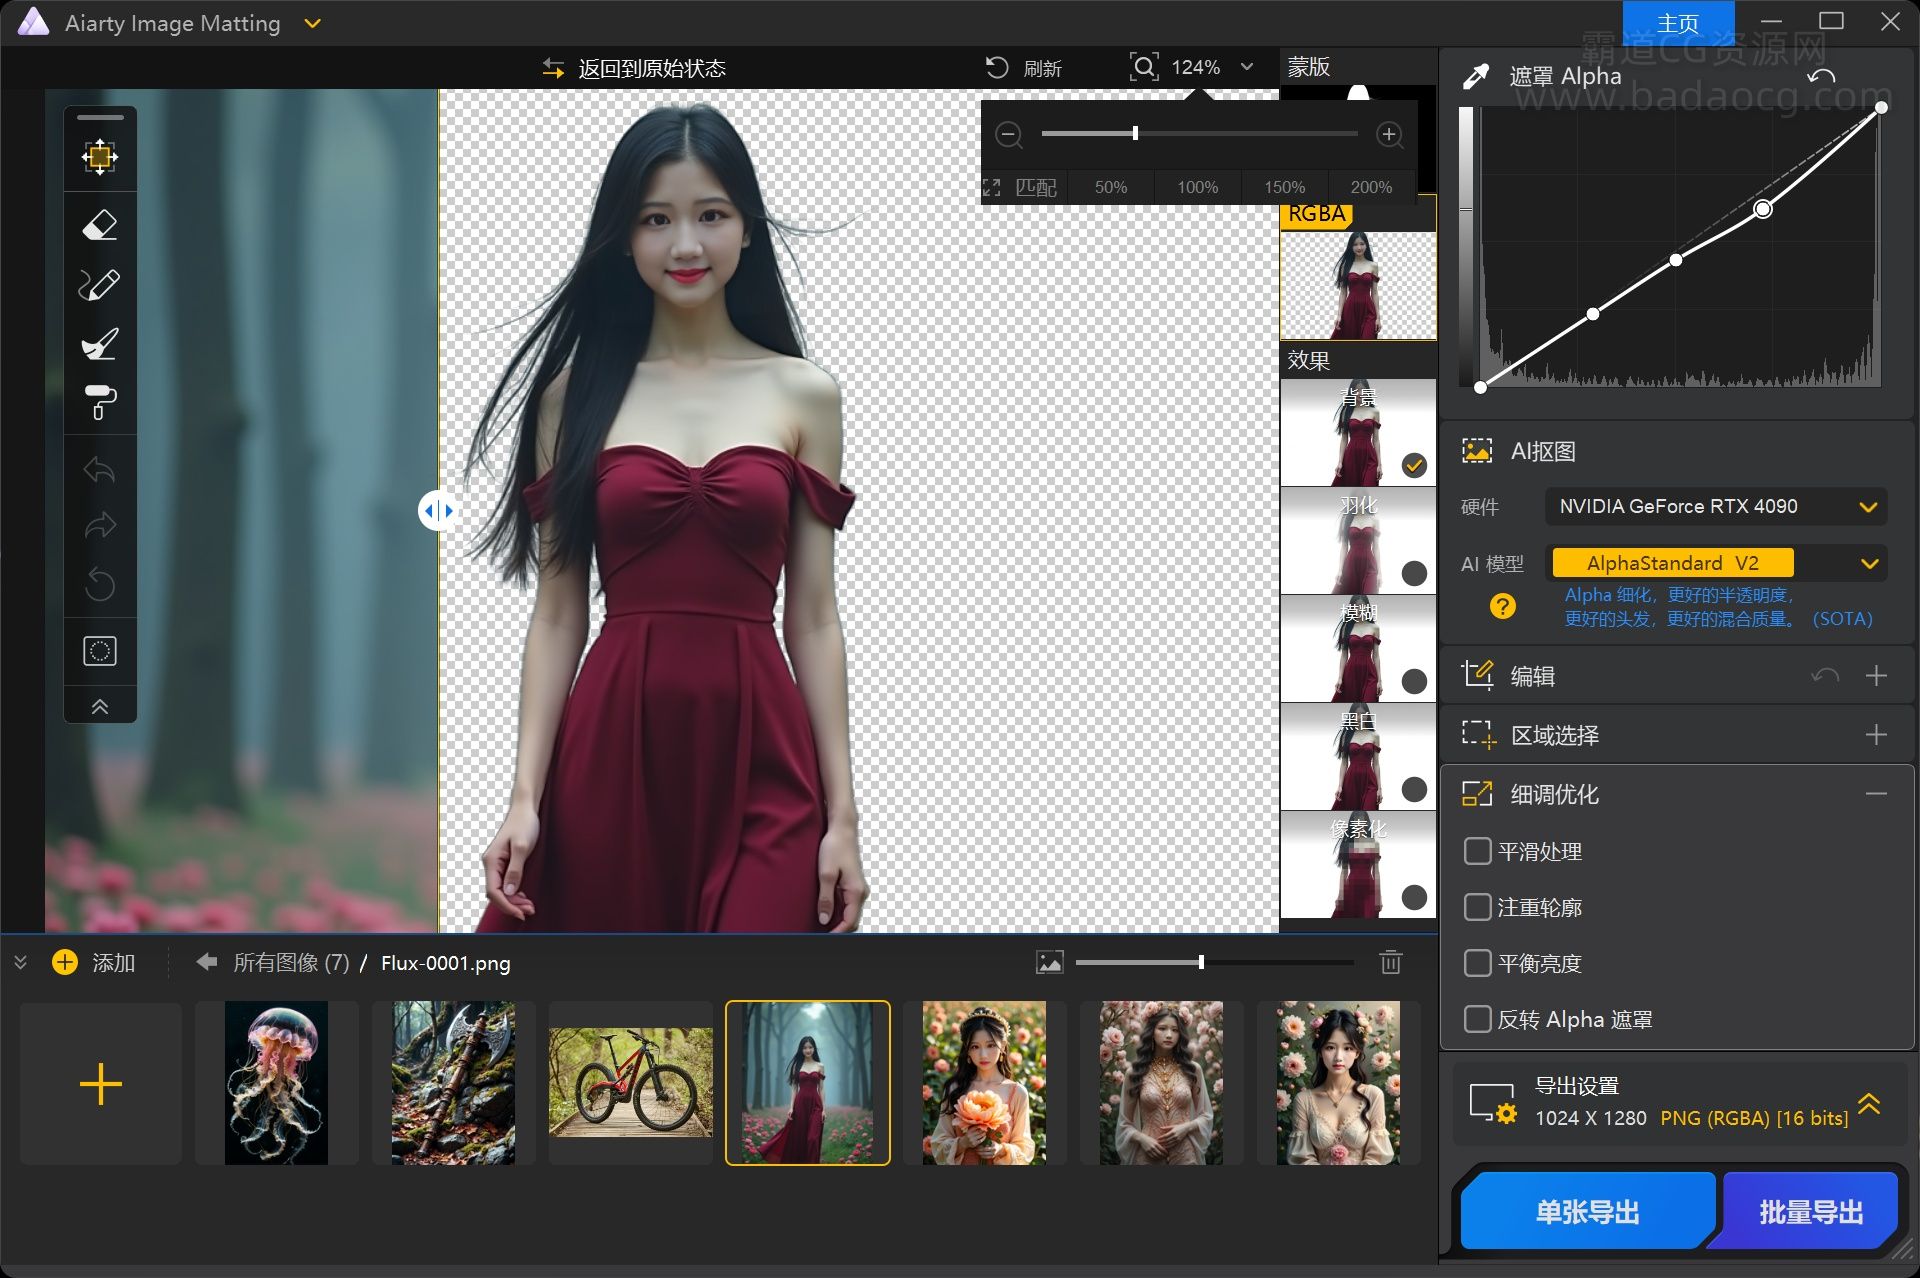Select the move/transform tool in left toolbar
This screenshot has width=1920, height=1278.
tap(100, 157)
